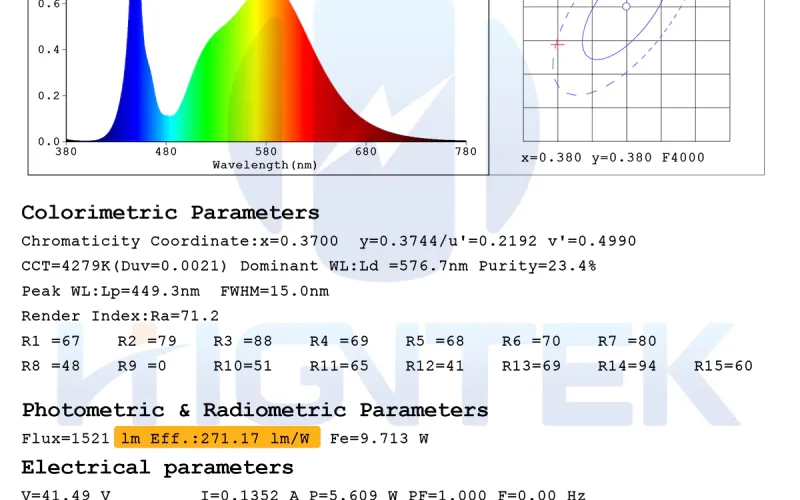
Task: Click the red cross chromaticity marker
Action: (x=558, y=45)
